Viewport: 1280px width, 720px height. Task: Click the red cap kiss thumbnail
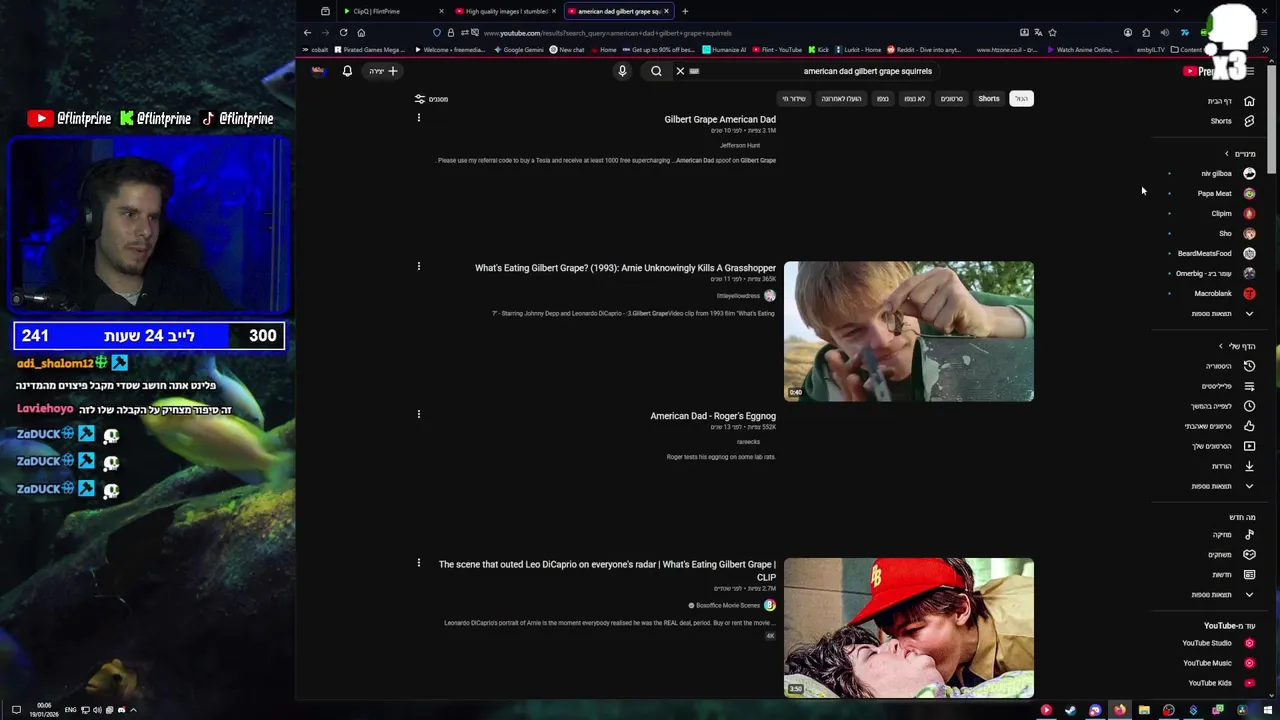(x=909, y=628)
